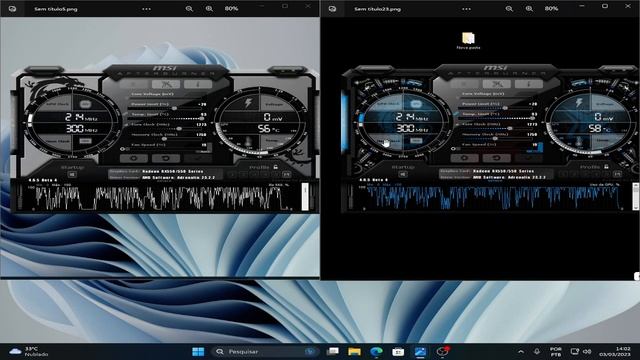Click the 80% zoom level in Sem título23.png window
The width and height of the screenshot is (640, 360).
coord(551,9)
